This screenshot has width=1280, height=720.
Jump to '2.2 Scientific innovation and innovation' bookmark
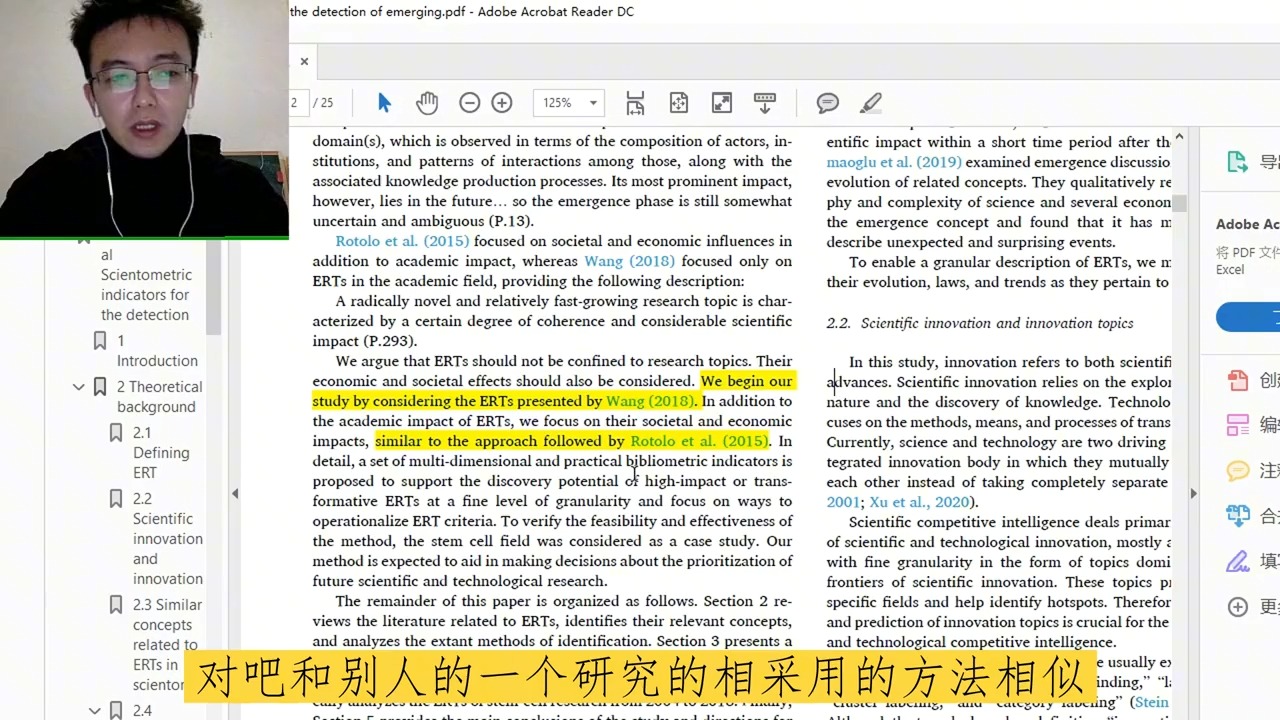tap(168, 539)
